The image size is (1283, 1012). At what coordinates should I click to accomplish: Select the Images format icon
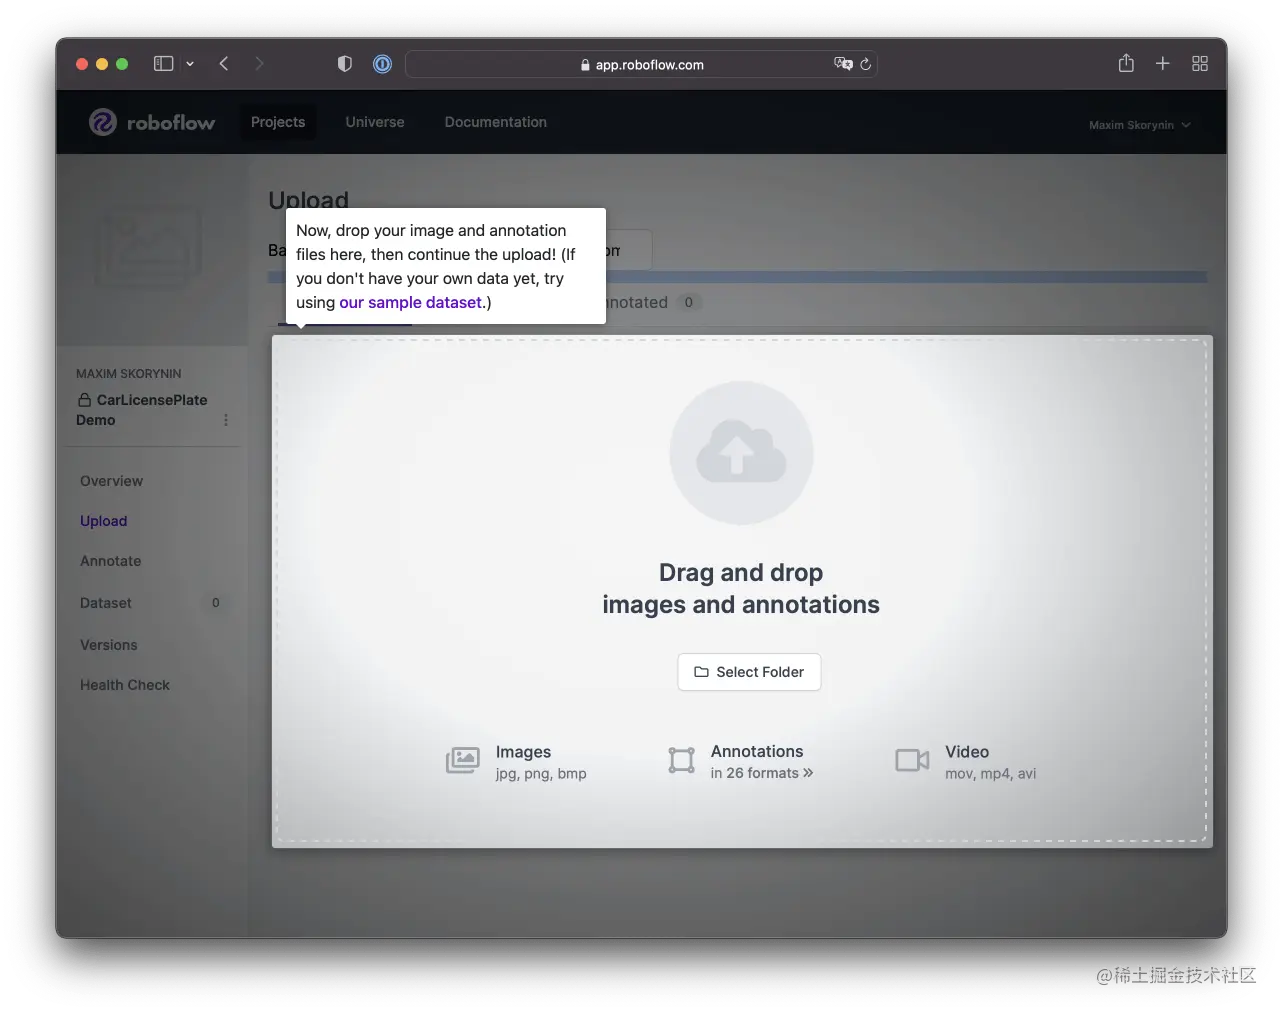(463, 760)
